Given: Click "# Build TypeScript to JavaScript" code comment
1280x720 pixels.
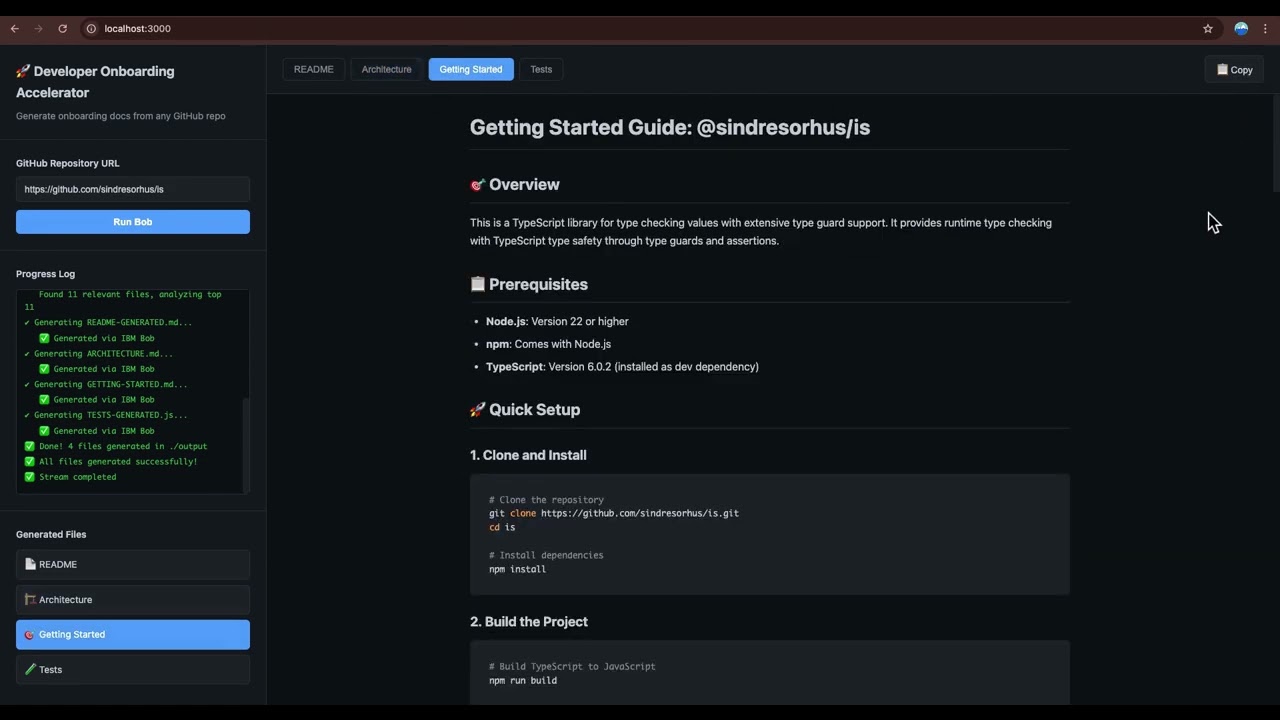Looking at the screenshot, I should click(572, 667).
